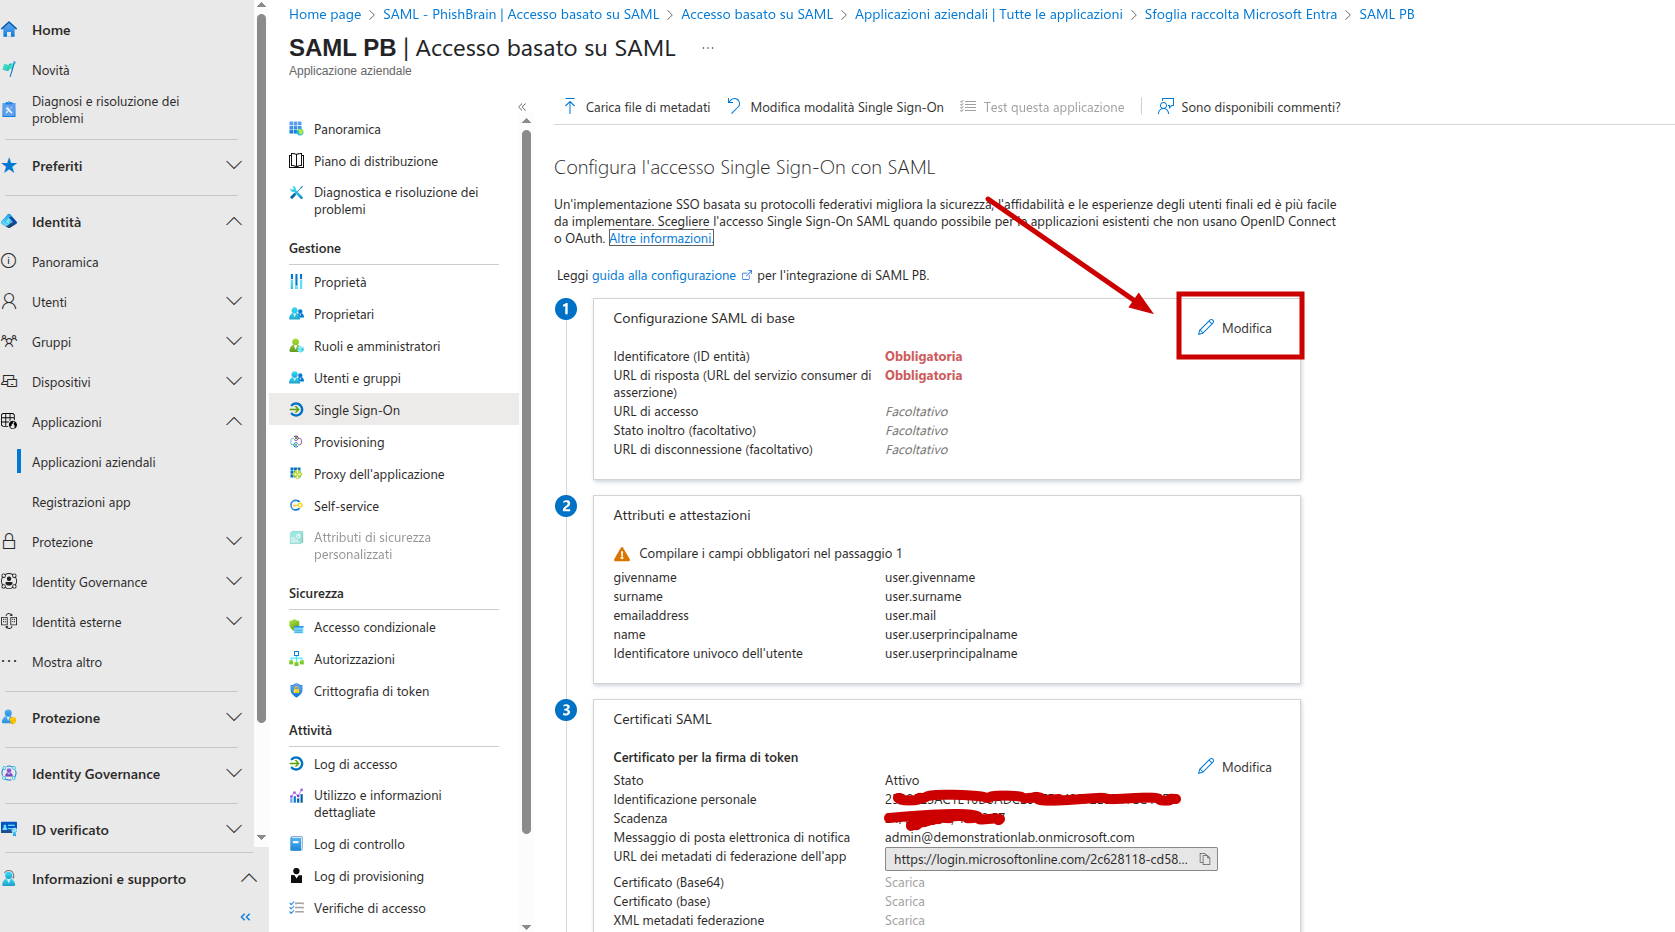The height and width of the screenshot is (932, 1675).
Task: Click Diagnostica e risoluzione wrench icon
Action: (x=296, y=193)
